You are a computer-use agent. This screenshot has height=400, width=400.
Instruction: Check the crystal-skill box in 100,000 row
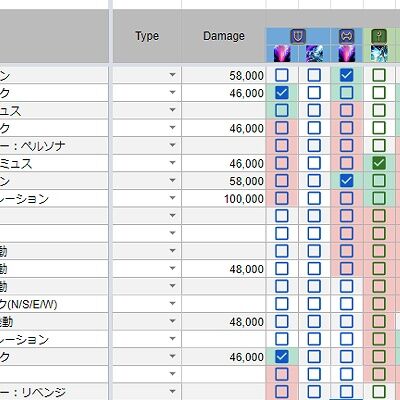[x=314, y=198]
